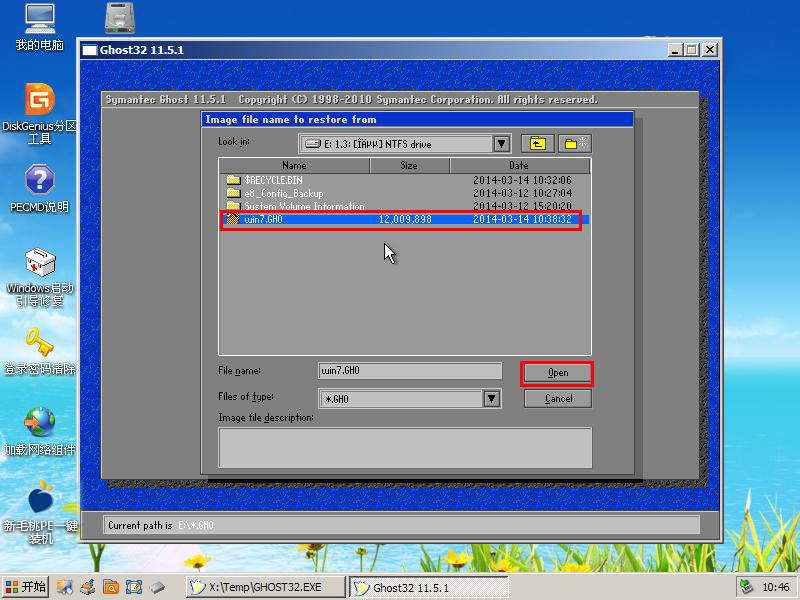Select the e8_Config_Backup folder
Screen dimensions: 800x600
pyautogui.click(x=405, y=193)
